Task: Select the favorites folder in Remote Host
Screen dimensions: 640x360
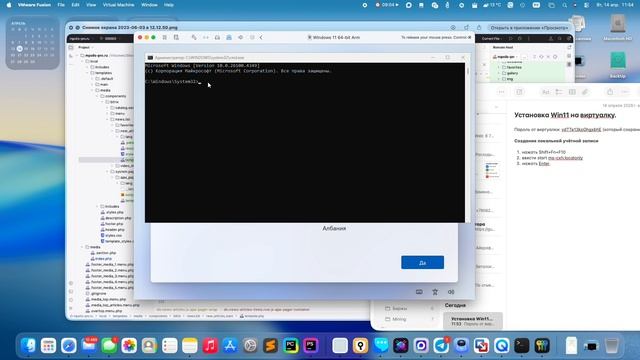Action: pos(513,67)
